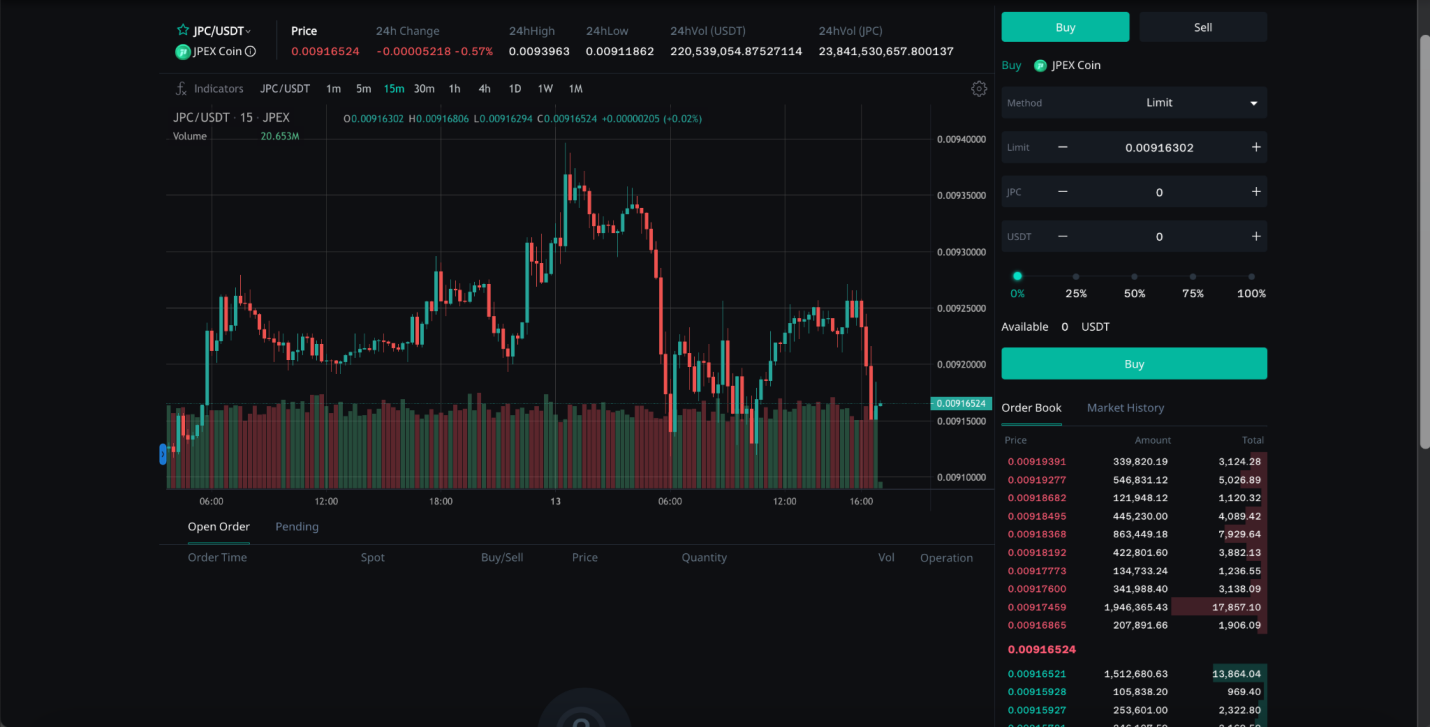Decrease the Limit price with minus
The image size is (1430, 727).
click(x=1062, y=147)
